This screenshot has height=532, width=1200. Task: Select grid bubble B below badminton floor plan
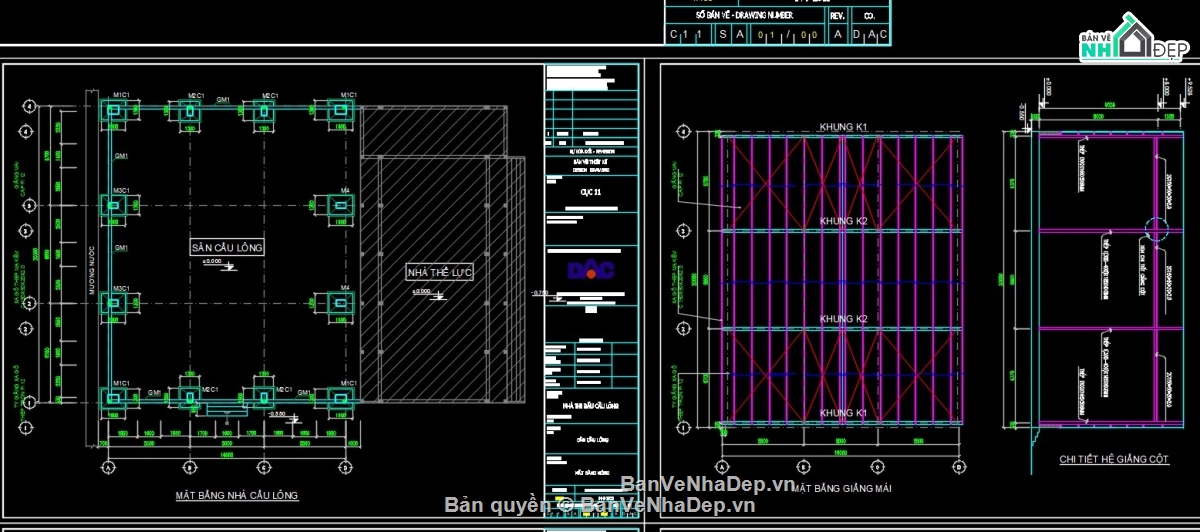(x=188, y=466)
